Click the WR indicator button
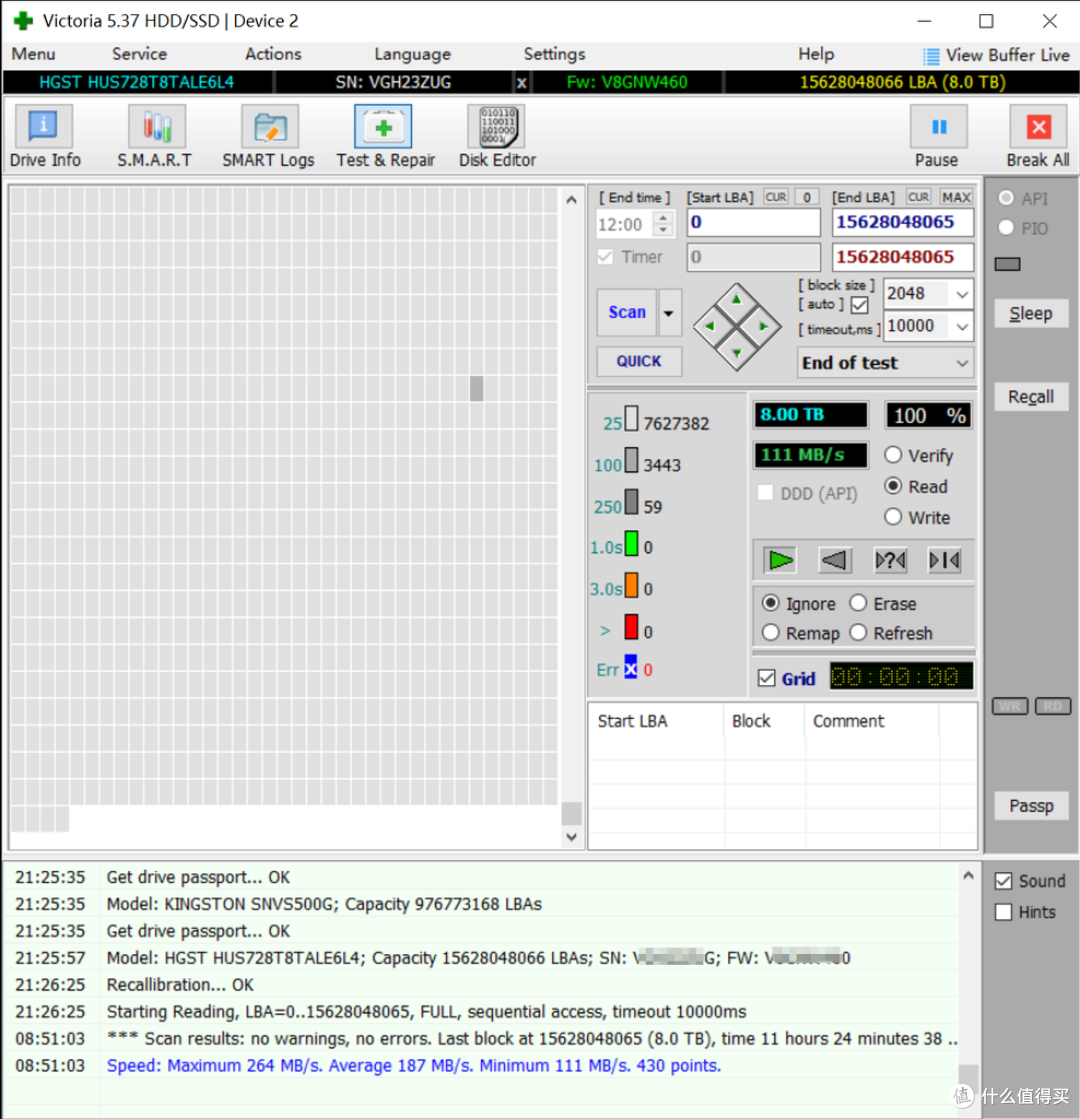Image resolution: width=1080 pixels, height=1119 pixels. pyautogui.click(x=1009, y=706)
